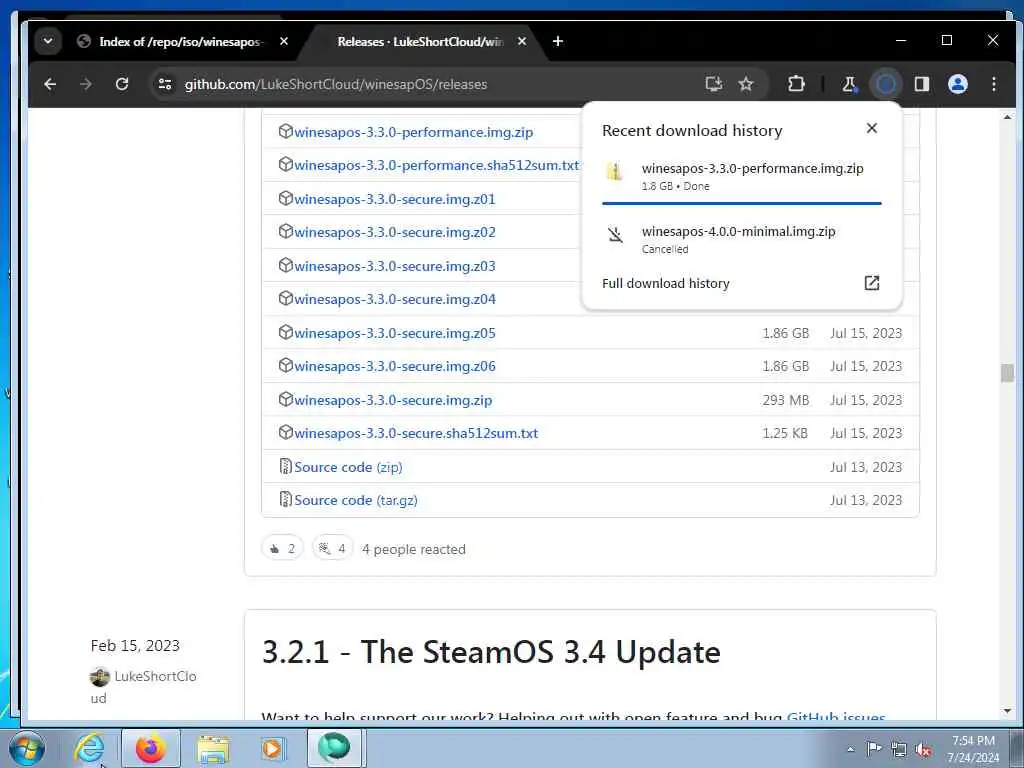Viewport: 1024px width, 768px height.
Task: Expand the tab search dropdown
Action: pyautogui.click(x=48, y=41)
